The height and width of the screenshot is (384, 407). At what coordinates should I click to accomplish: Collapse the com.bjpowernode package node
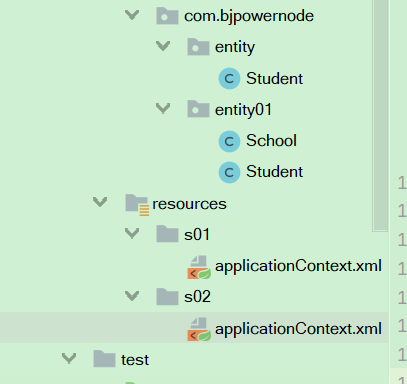(132, 15)
